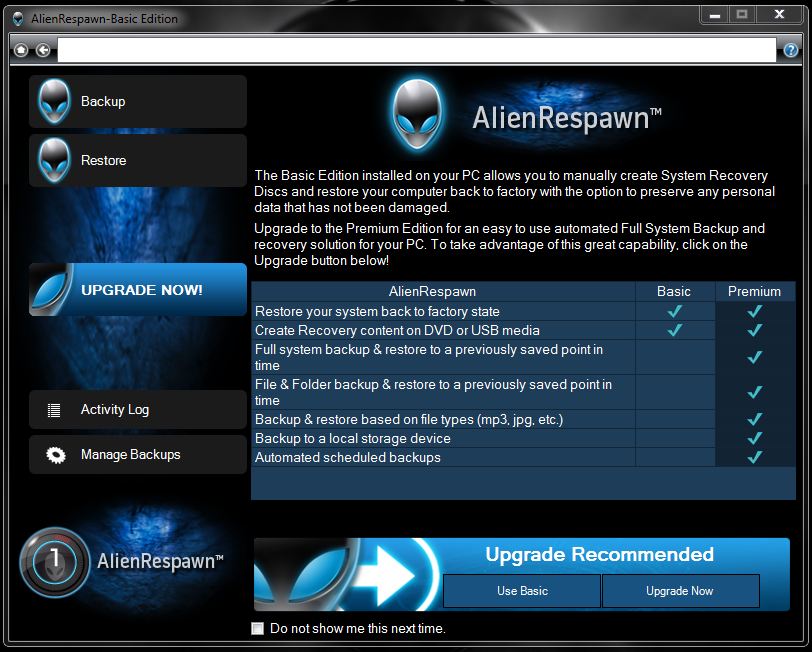Click the gear icon beside Manage Backups
812x652 pixels.
[x=55, y=455]
